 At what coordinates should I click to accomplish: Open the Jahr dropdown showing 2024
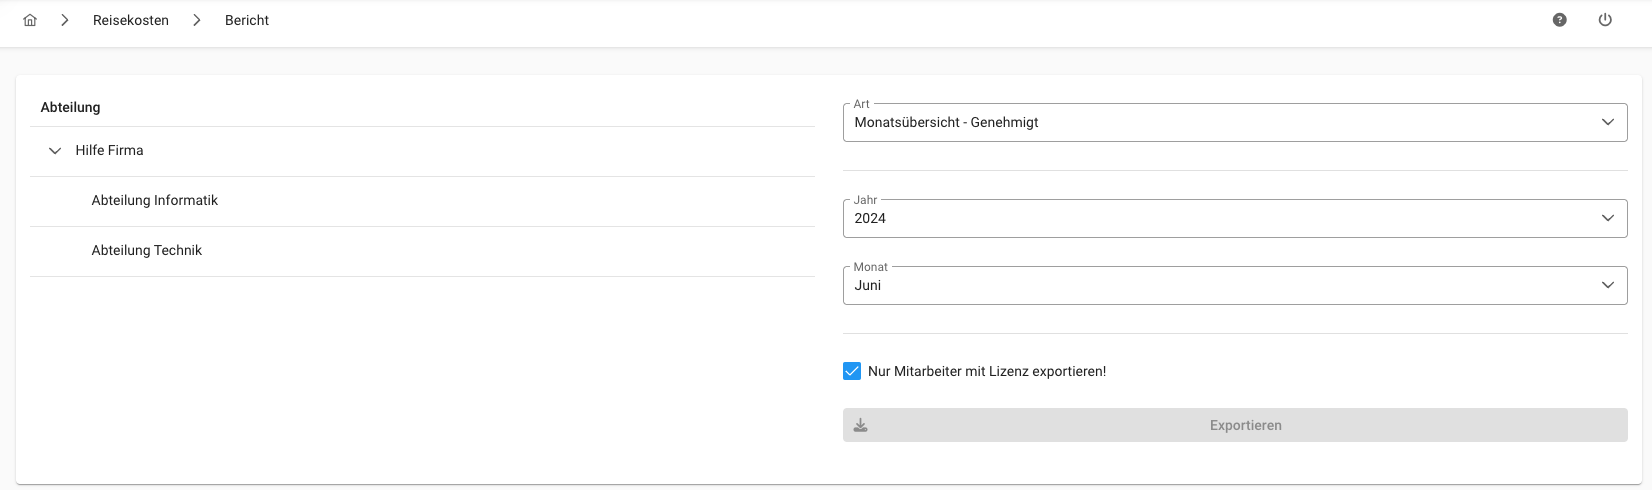tap(1235, 218)
